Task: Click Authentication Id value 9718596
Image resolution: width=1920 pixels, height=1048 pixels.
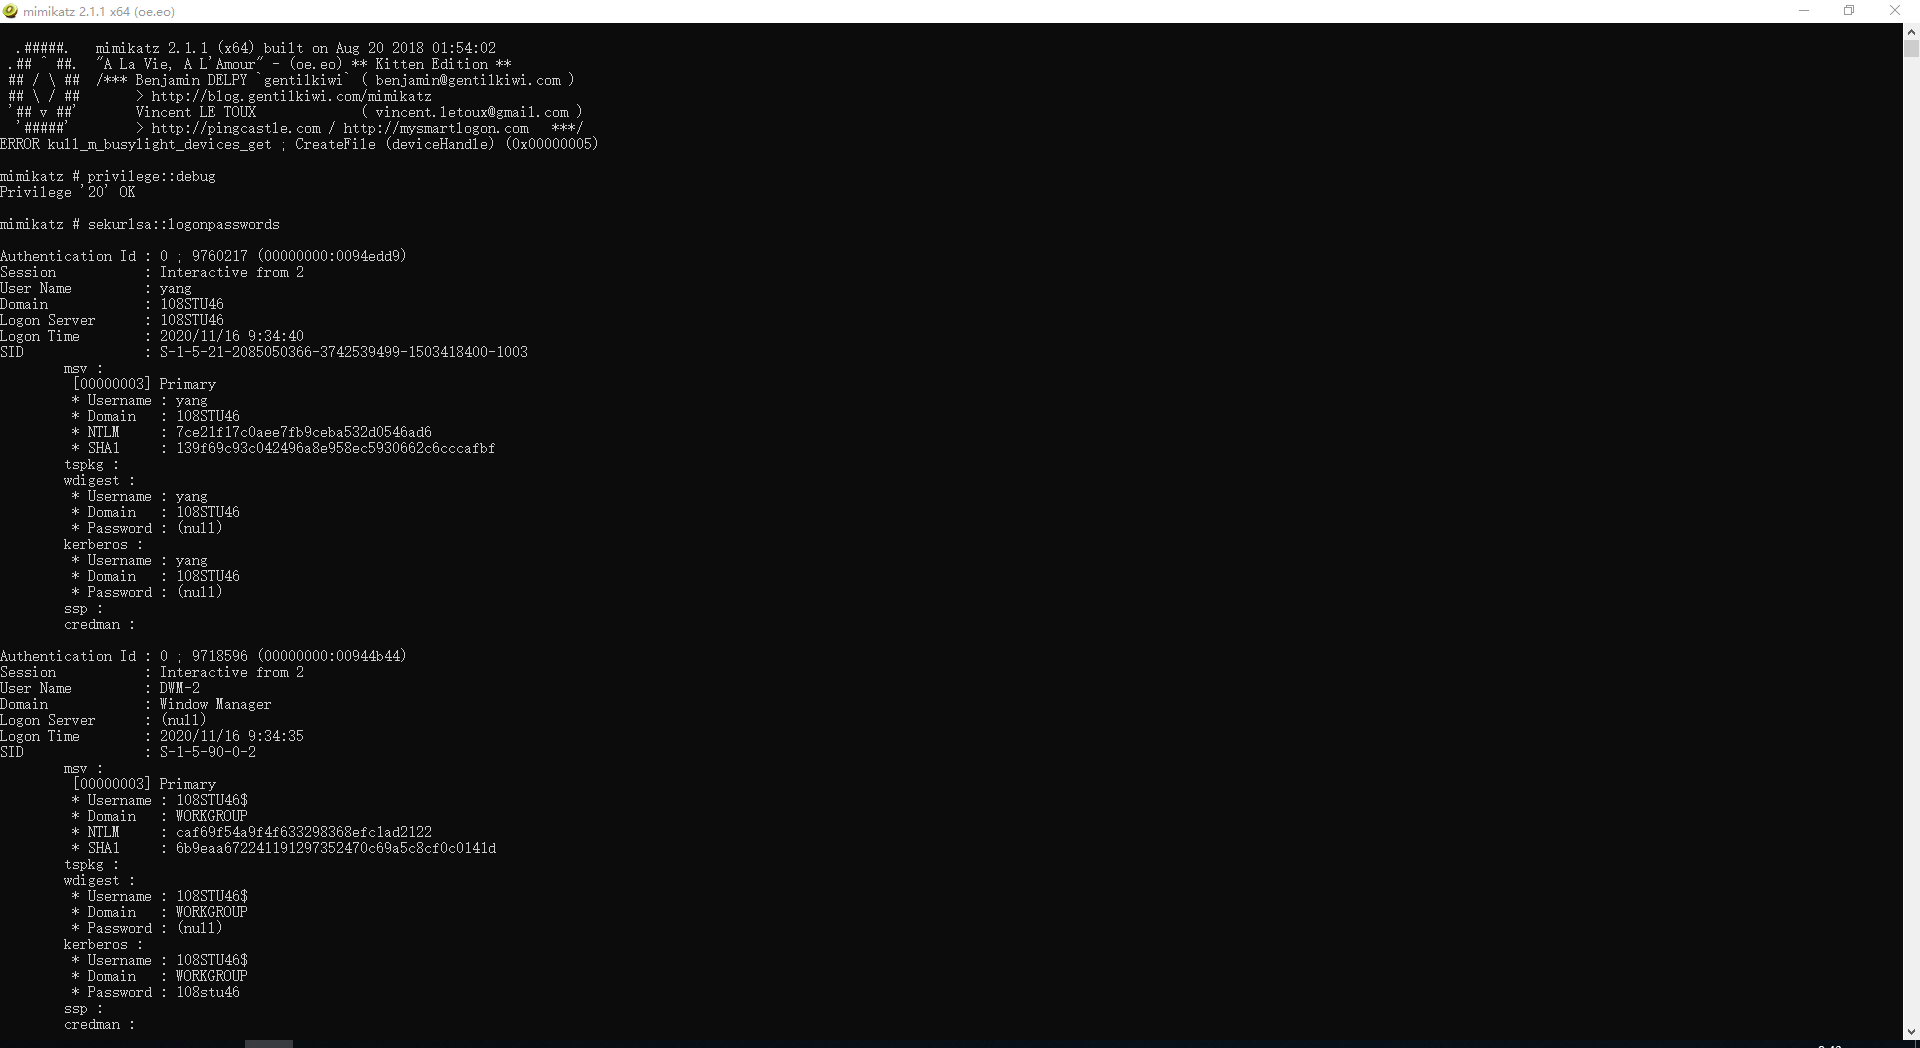Action: [219, 656]
